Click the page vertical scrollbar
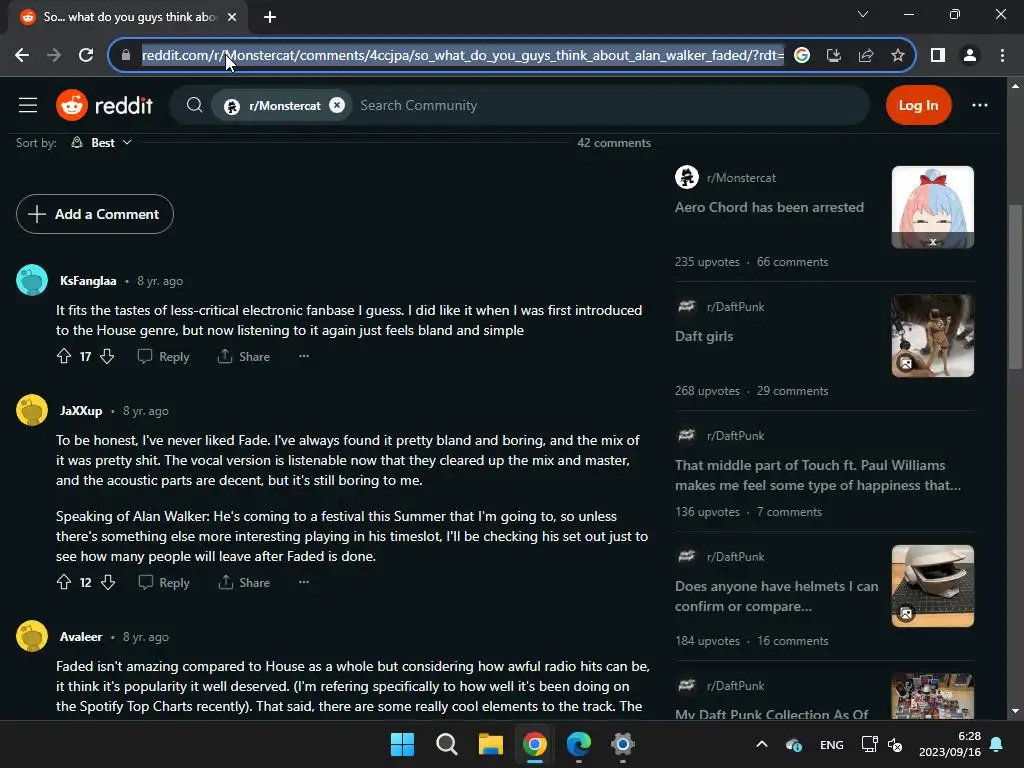Viewport: 1024px width, 768px height. tap(1015, 287)
